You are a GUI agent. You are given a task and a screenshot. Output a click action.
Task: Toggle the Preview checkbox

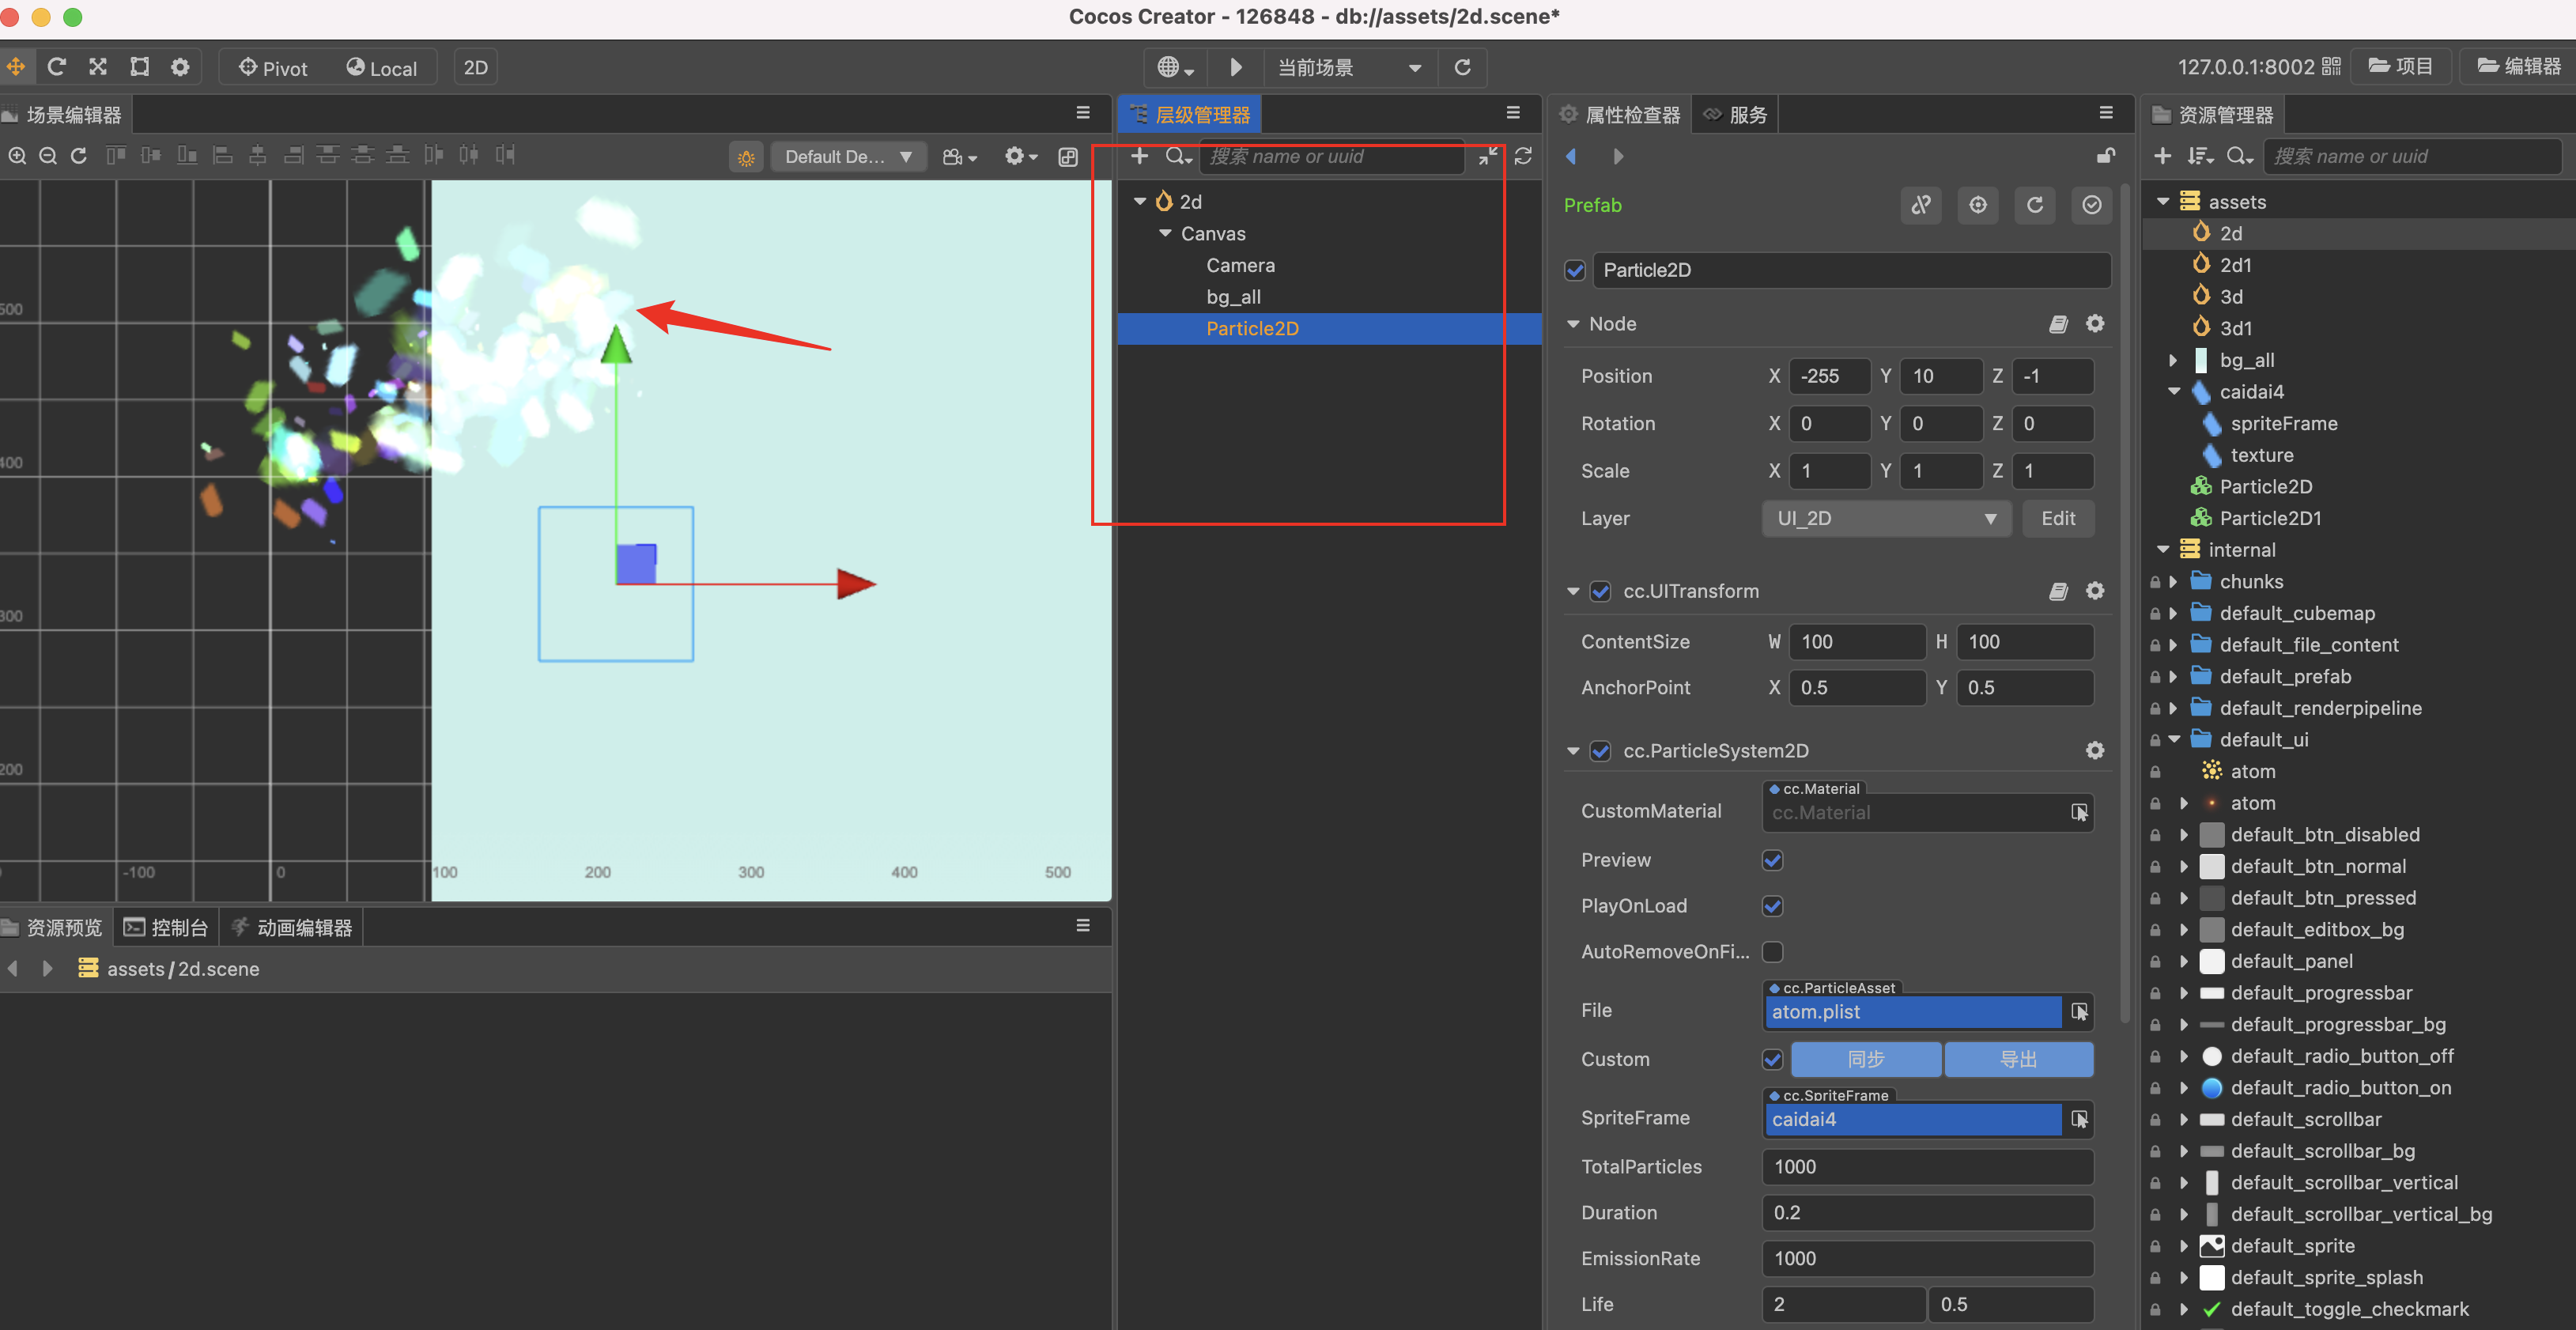[1772, 860]
